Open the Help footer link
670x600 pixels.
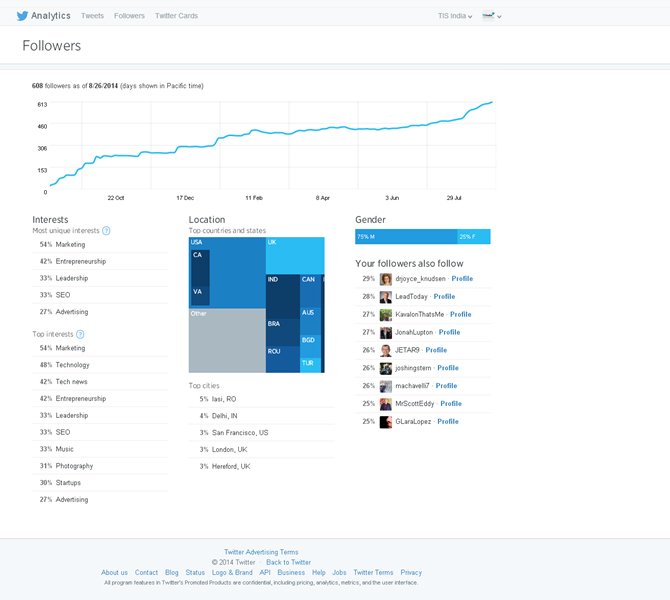319,573
